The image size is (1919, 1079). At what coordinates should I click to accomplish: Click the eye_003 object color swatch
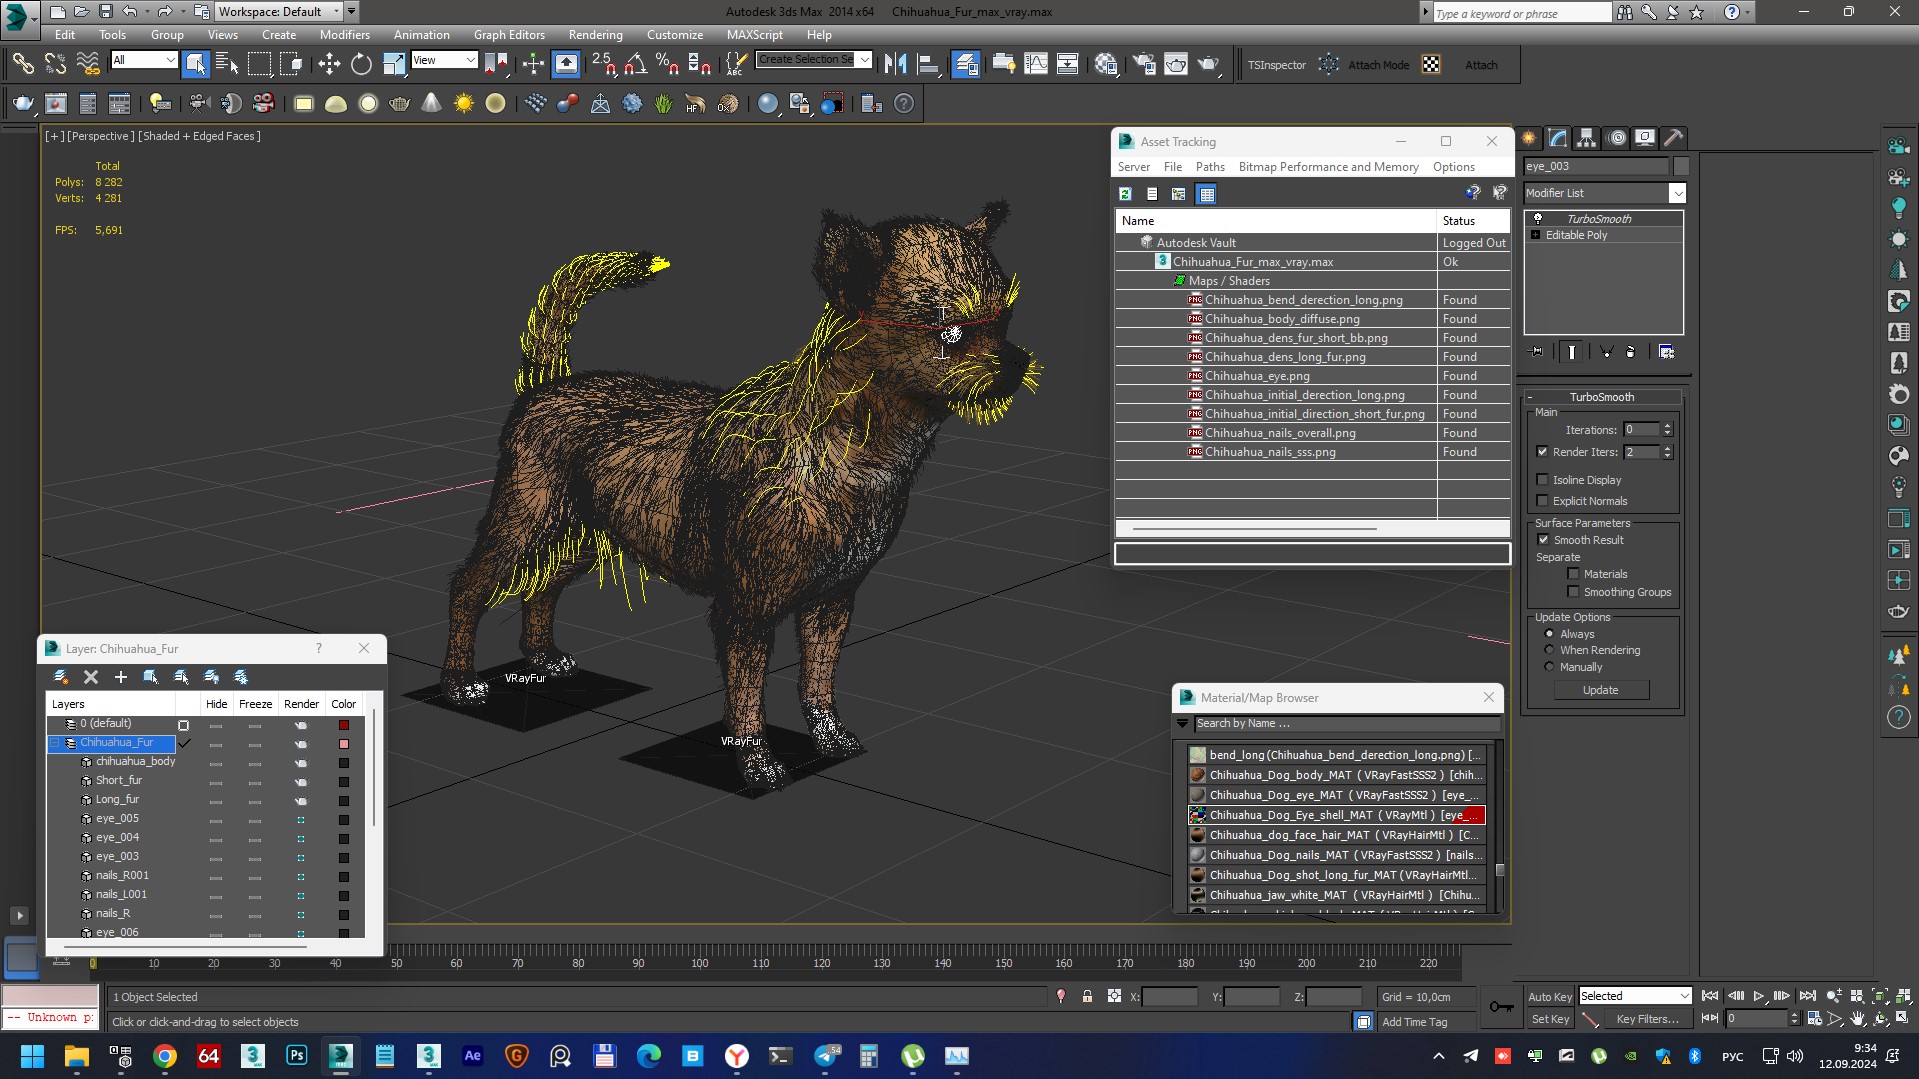1681,166
